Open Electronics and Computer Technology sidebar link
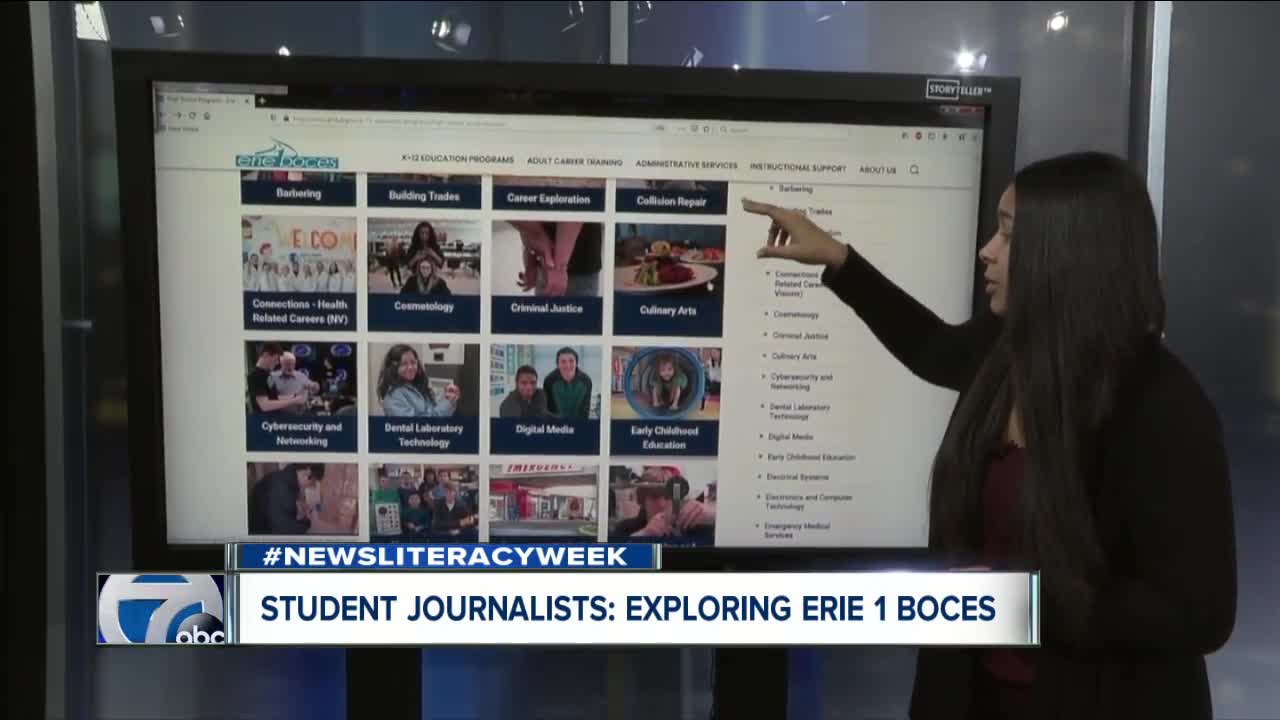The image size is (1280, 720). tap(808, 501)
